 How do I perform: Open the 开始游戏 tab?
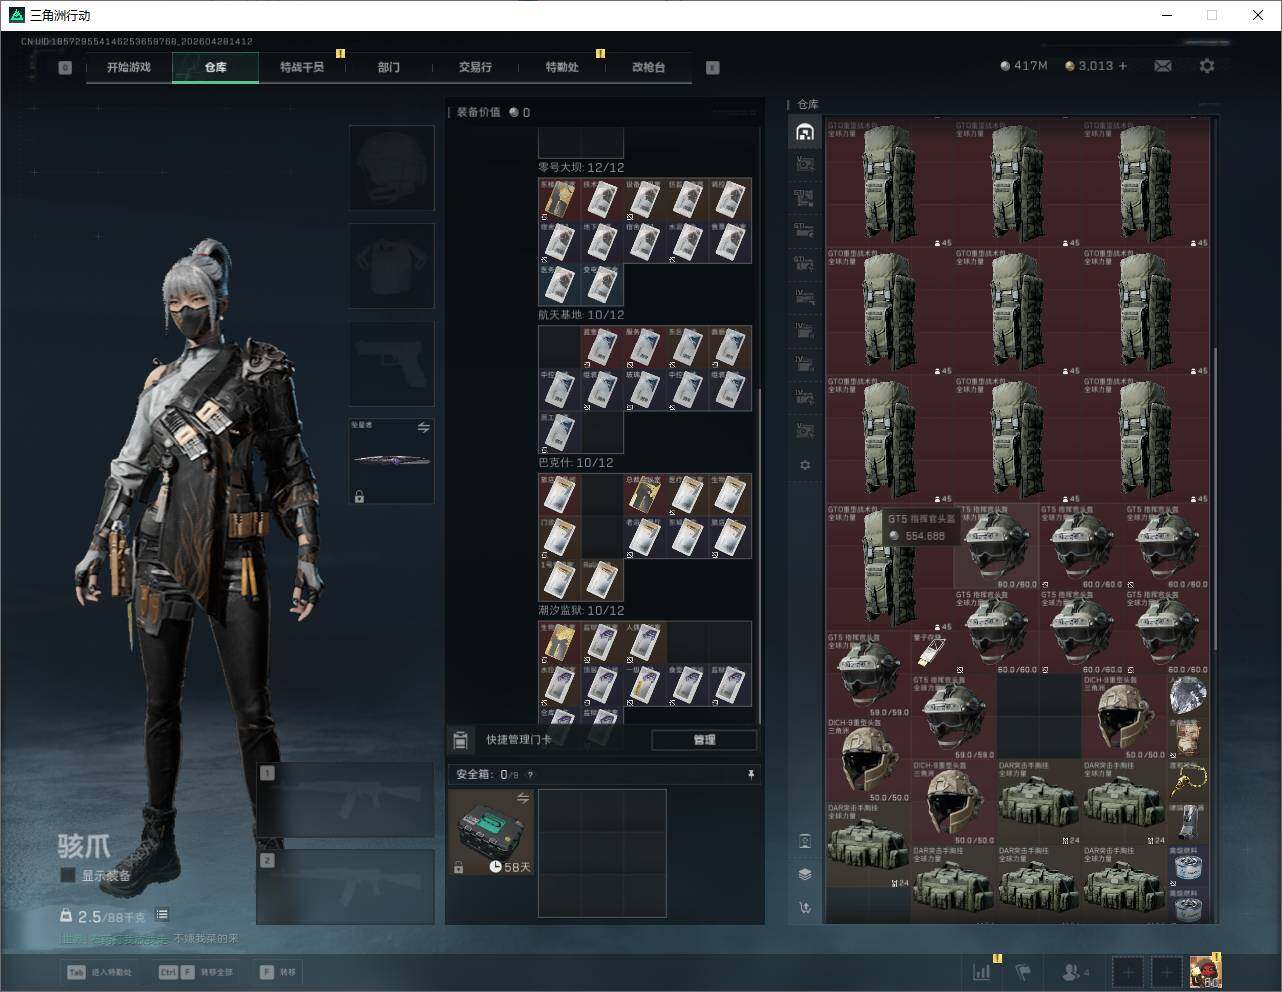pyautogui.click(x=129, y=67)
